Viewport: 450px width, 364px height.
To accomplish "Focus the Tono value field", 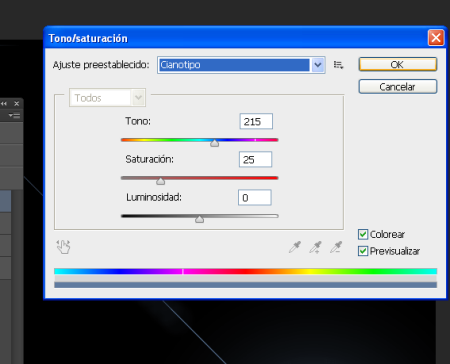I will (x=256, y=121).
